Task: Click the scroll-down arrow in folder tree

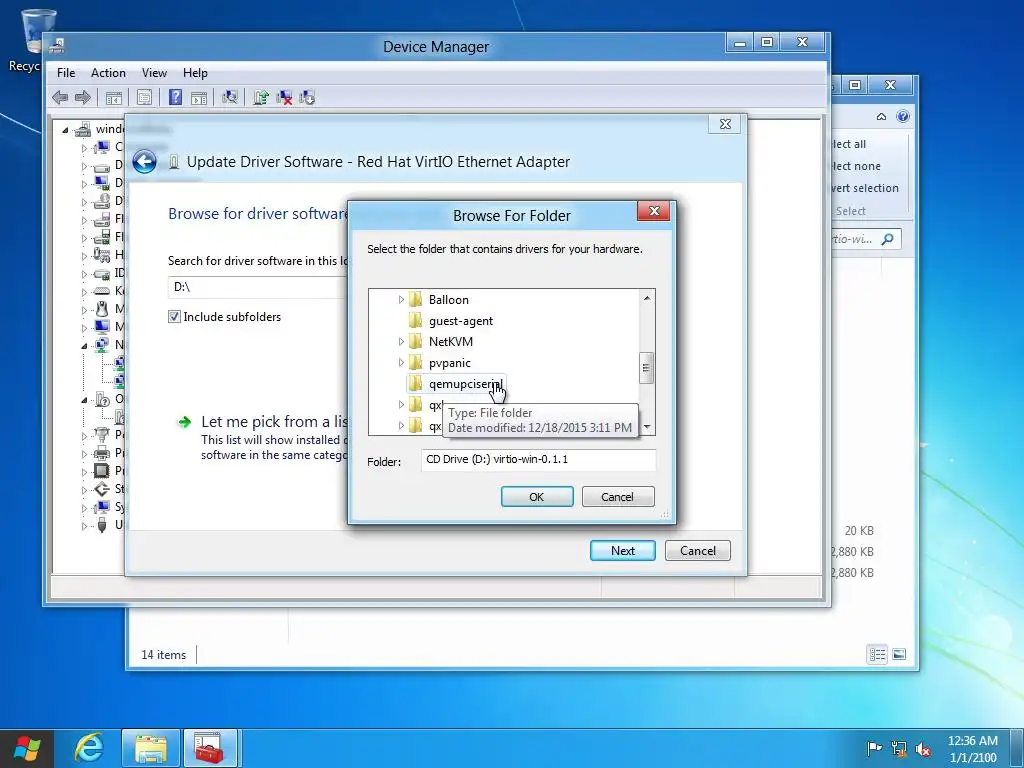Action: click(647, 426)
